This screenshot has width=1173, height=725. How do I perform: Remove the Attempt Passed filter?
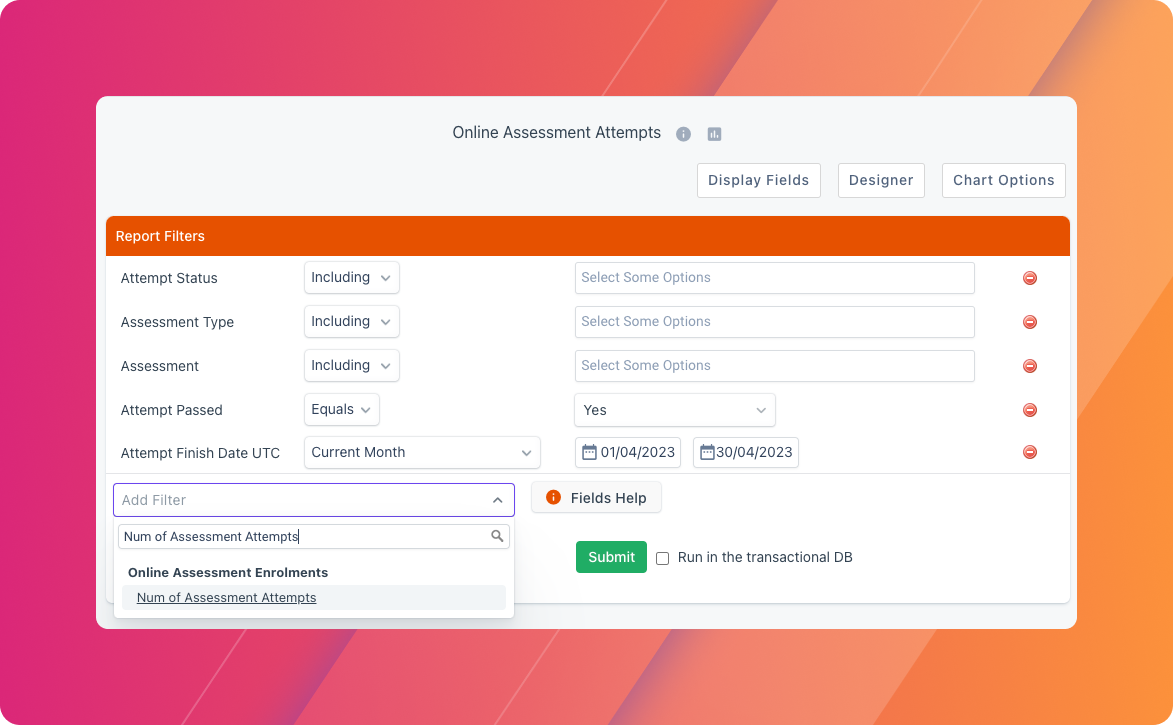point(1029,409)
